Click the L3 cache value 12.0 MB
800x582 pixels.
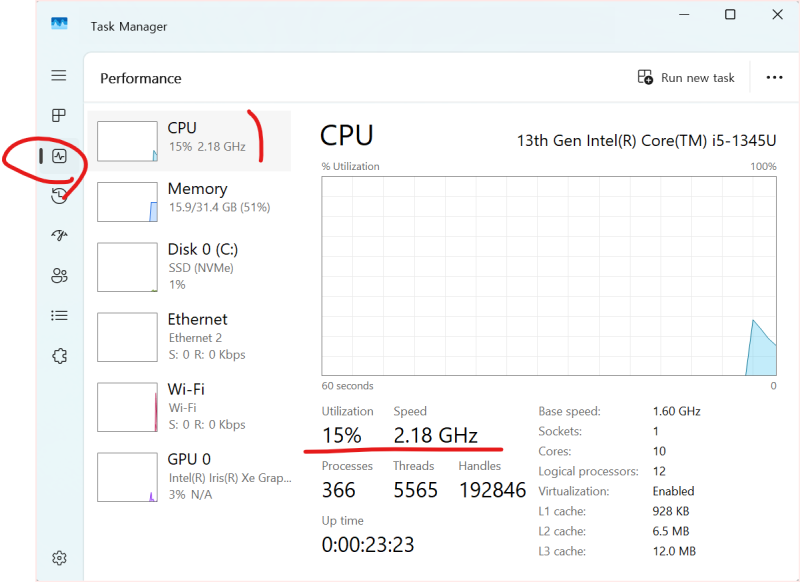(674, 551)
